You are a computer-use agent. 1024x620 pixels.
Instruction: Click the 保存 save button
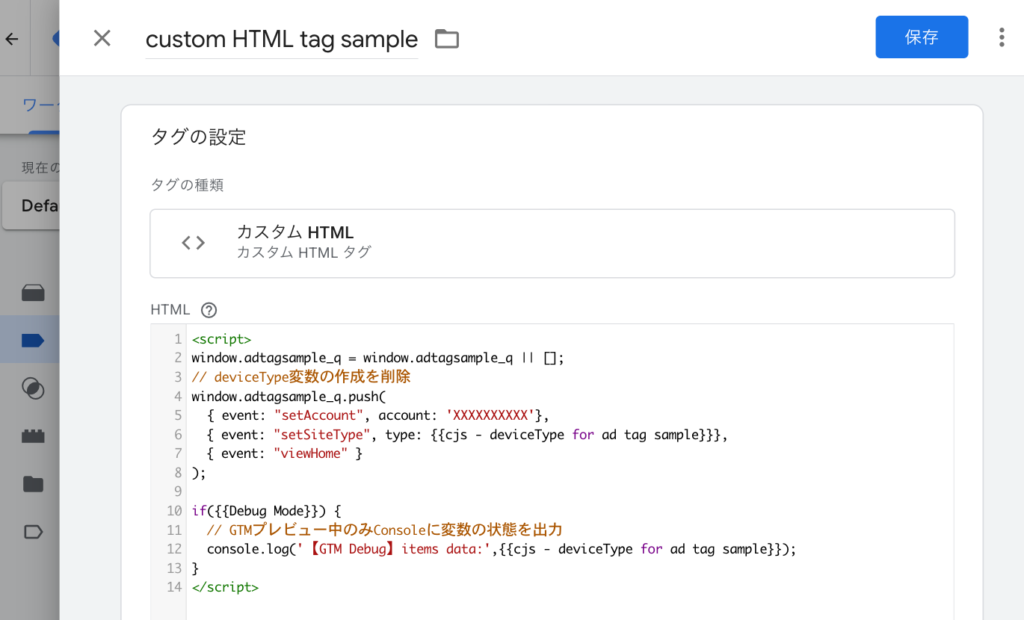[921, 38]
